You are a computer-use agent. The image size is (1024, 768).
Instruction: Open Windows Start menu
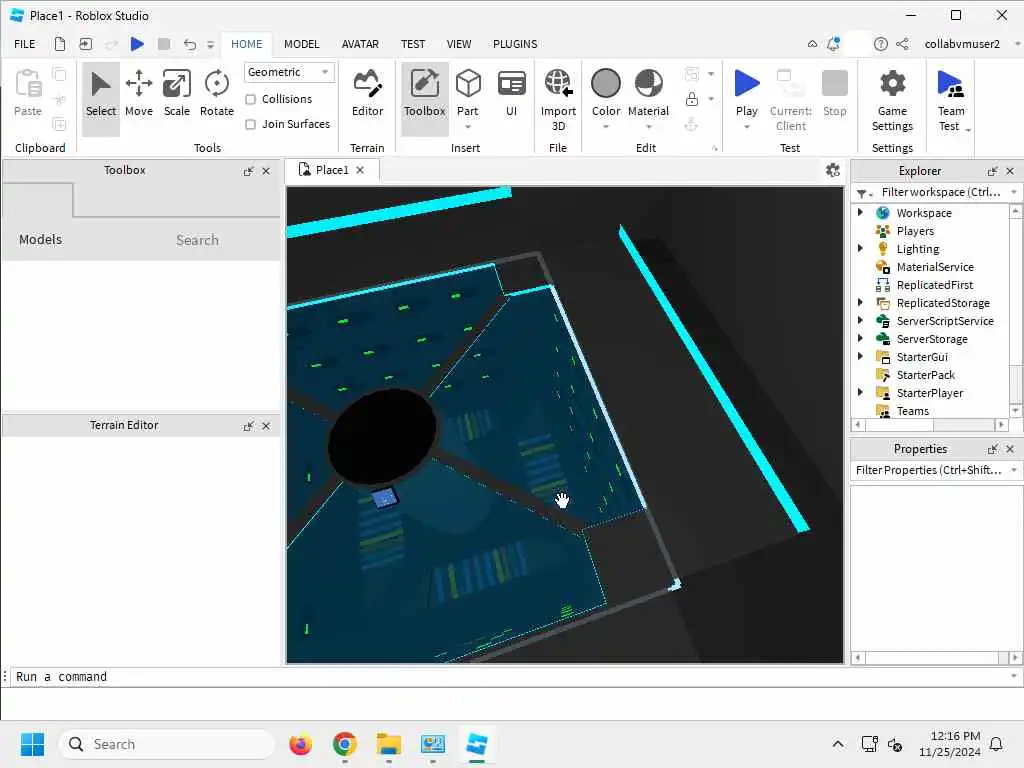coord(32,744)
